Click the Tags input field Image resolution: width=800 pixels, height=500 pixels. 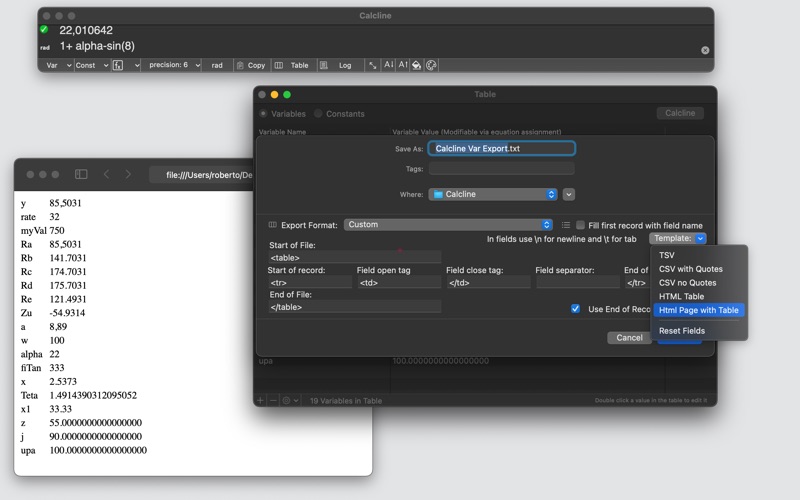(502, 168)
